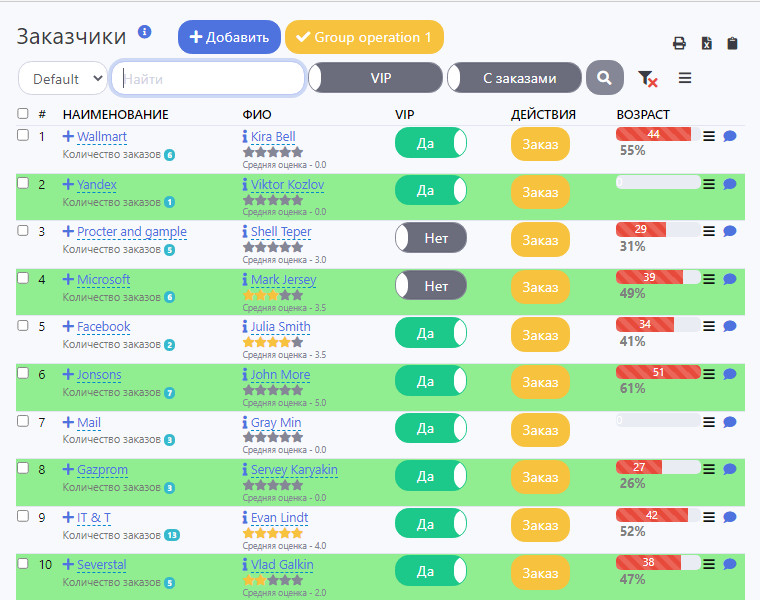
Task: Export the table to Excel file icon
Action: [707, 44]
